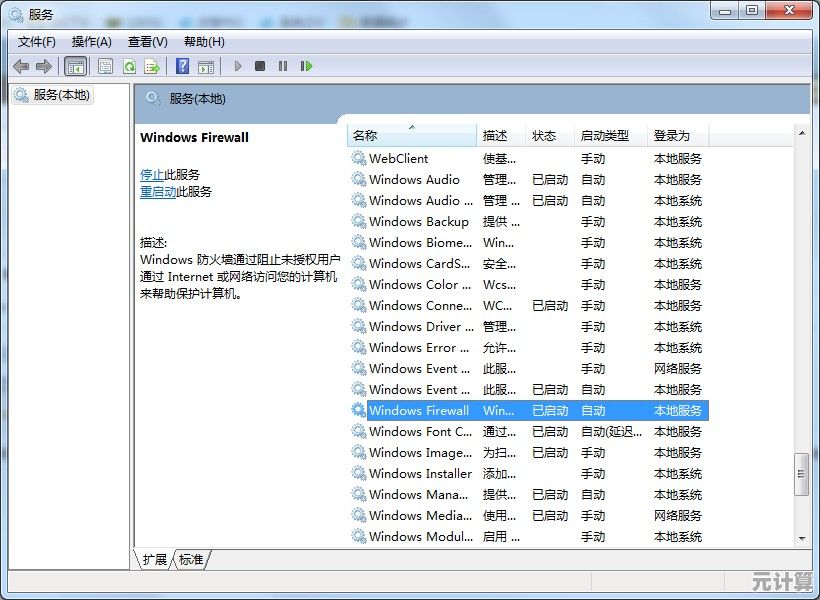
Task: Click the scrollbar up arrow in services list
Action: click(x=802, y=133)
